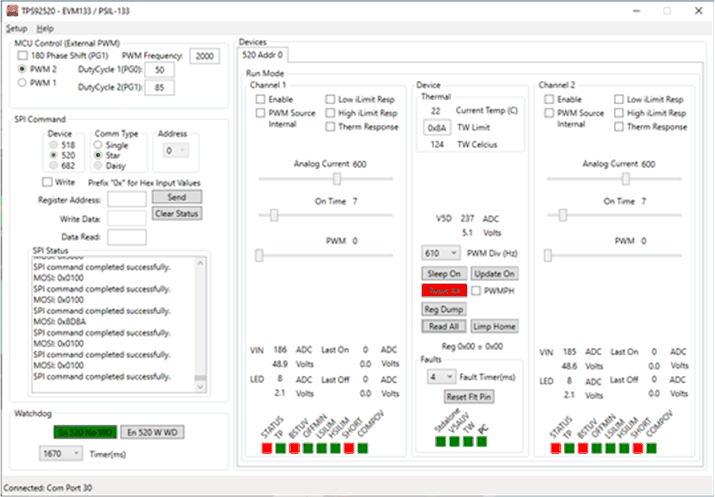Open the Setup menu
Image resolution: width=715 pixels, height=497 pixels.
coord(16,29)
